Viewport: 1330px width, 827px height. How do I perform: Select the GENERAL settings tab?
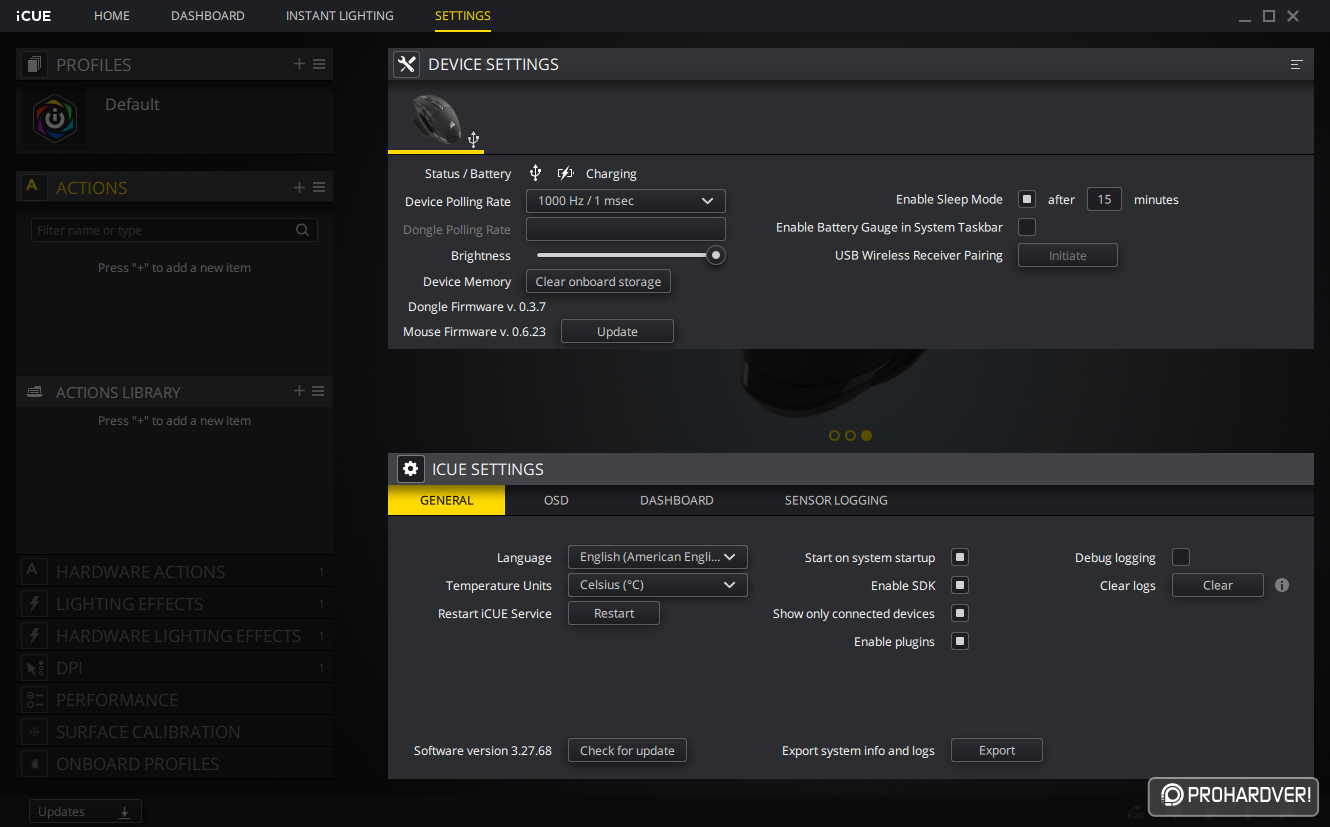tap(446, 500)
